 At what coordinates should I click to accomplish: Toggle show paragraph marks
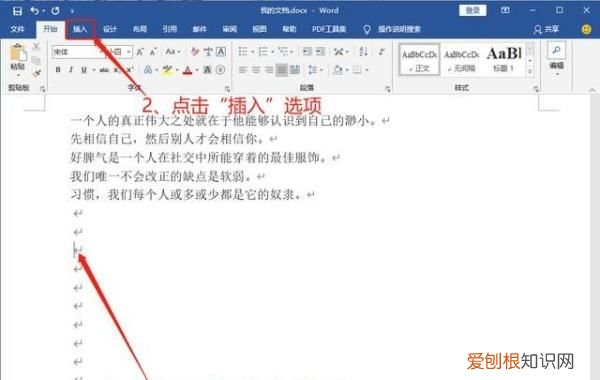tap(382, 51)
